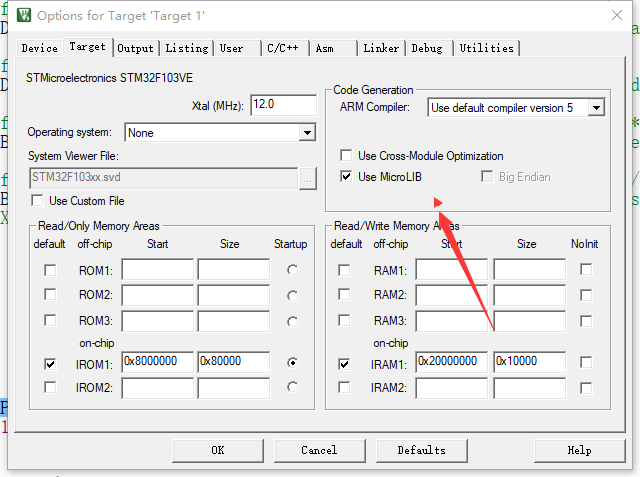Click the Xtal (MHz) input field
Viewport: 640px width, 477px height.
tap(284, 105)
